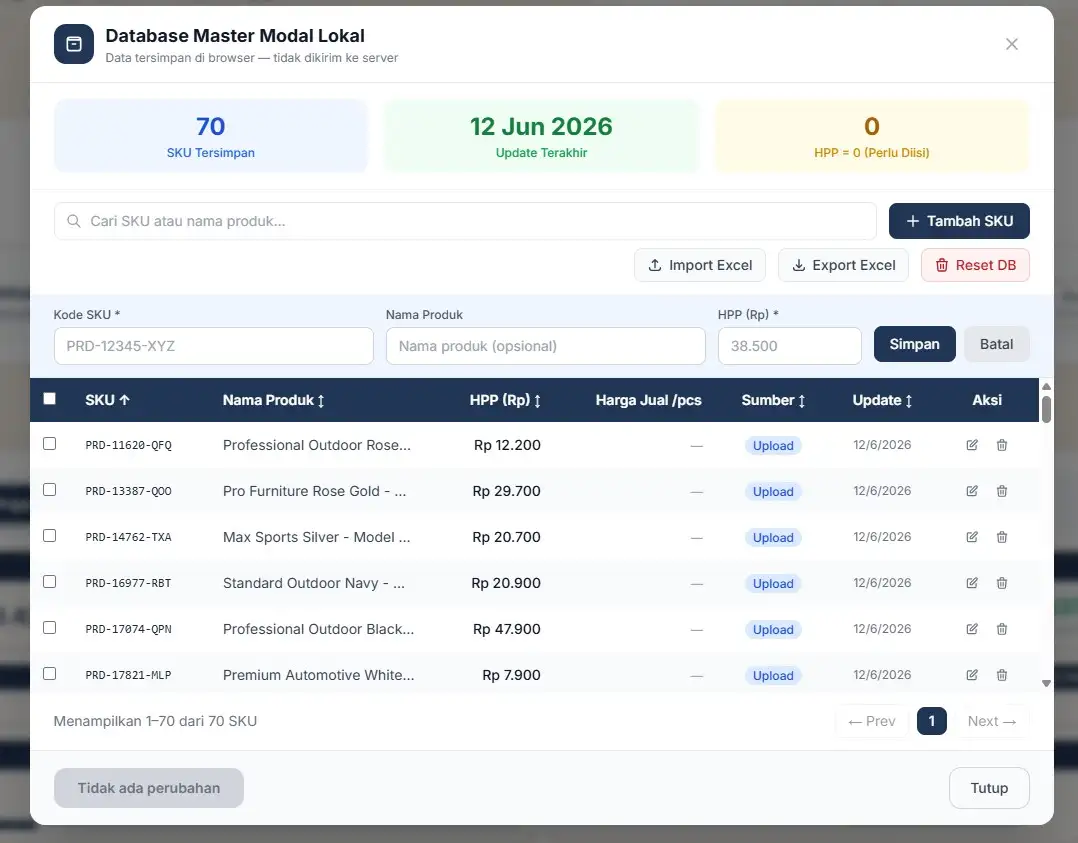1078x843 pixels.
Task: Select the PRD-17074-QPN row checkbox
Action: point(50,628)
